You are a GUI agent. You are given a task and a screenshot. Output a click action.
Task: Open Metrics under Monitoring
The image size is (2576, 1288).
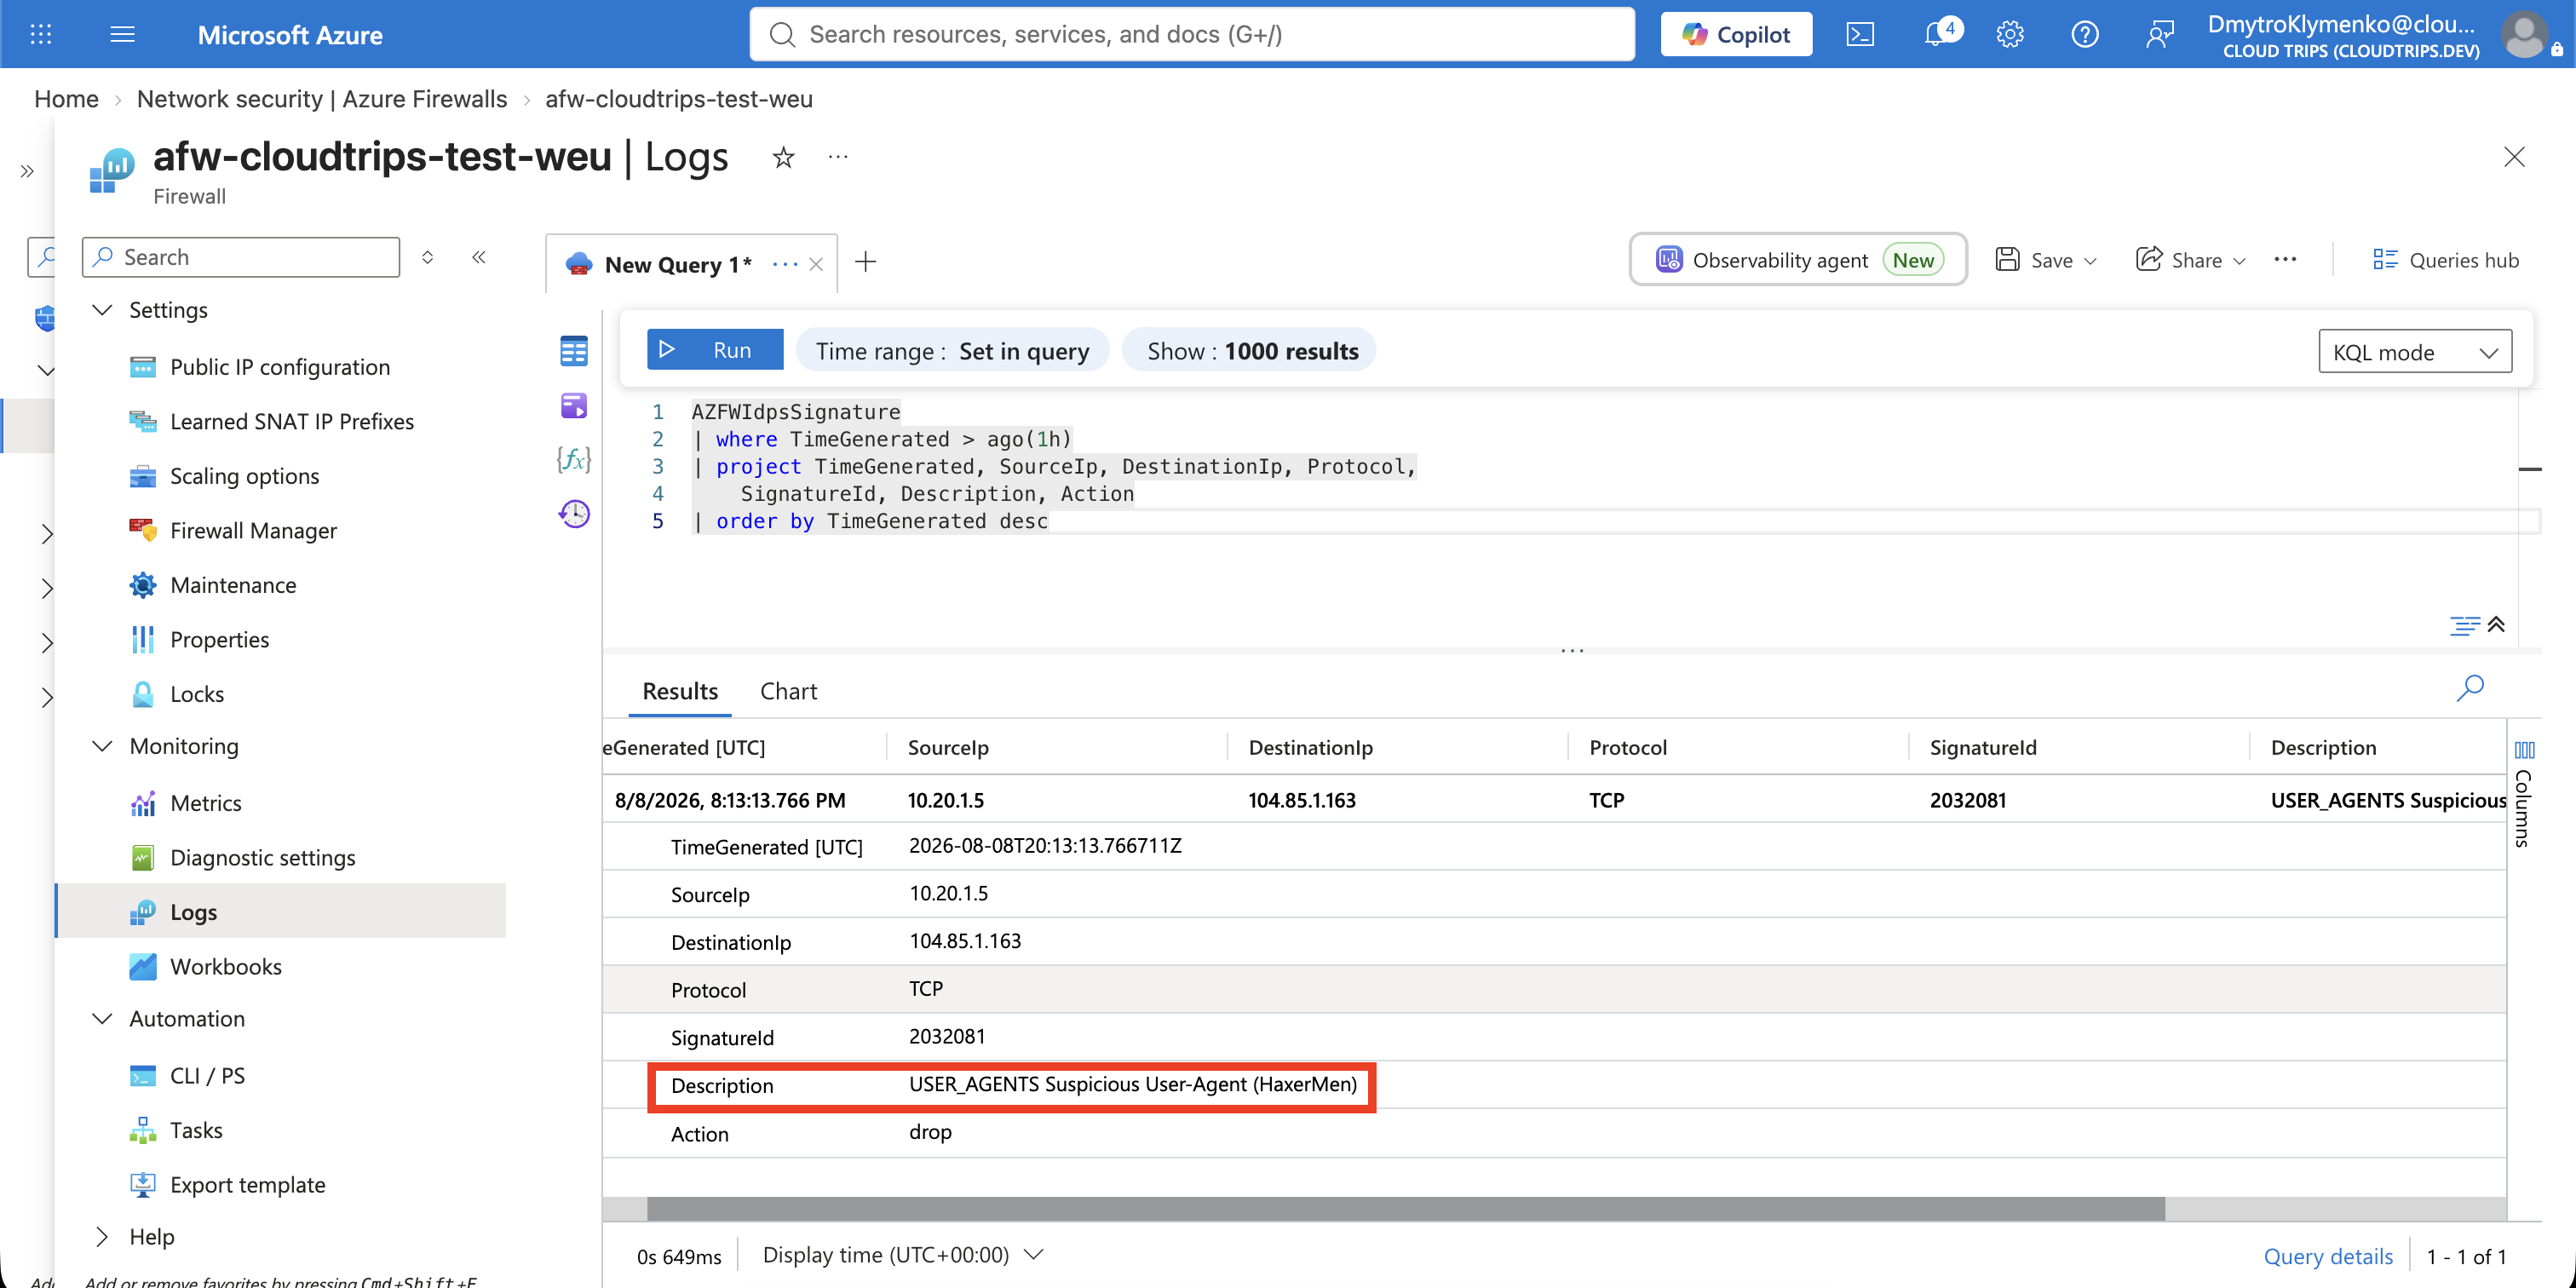point(206,803)
